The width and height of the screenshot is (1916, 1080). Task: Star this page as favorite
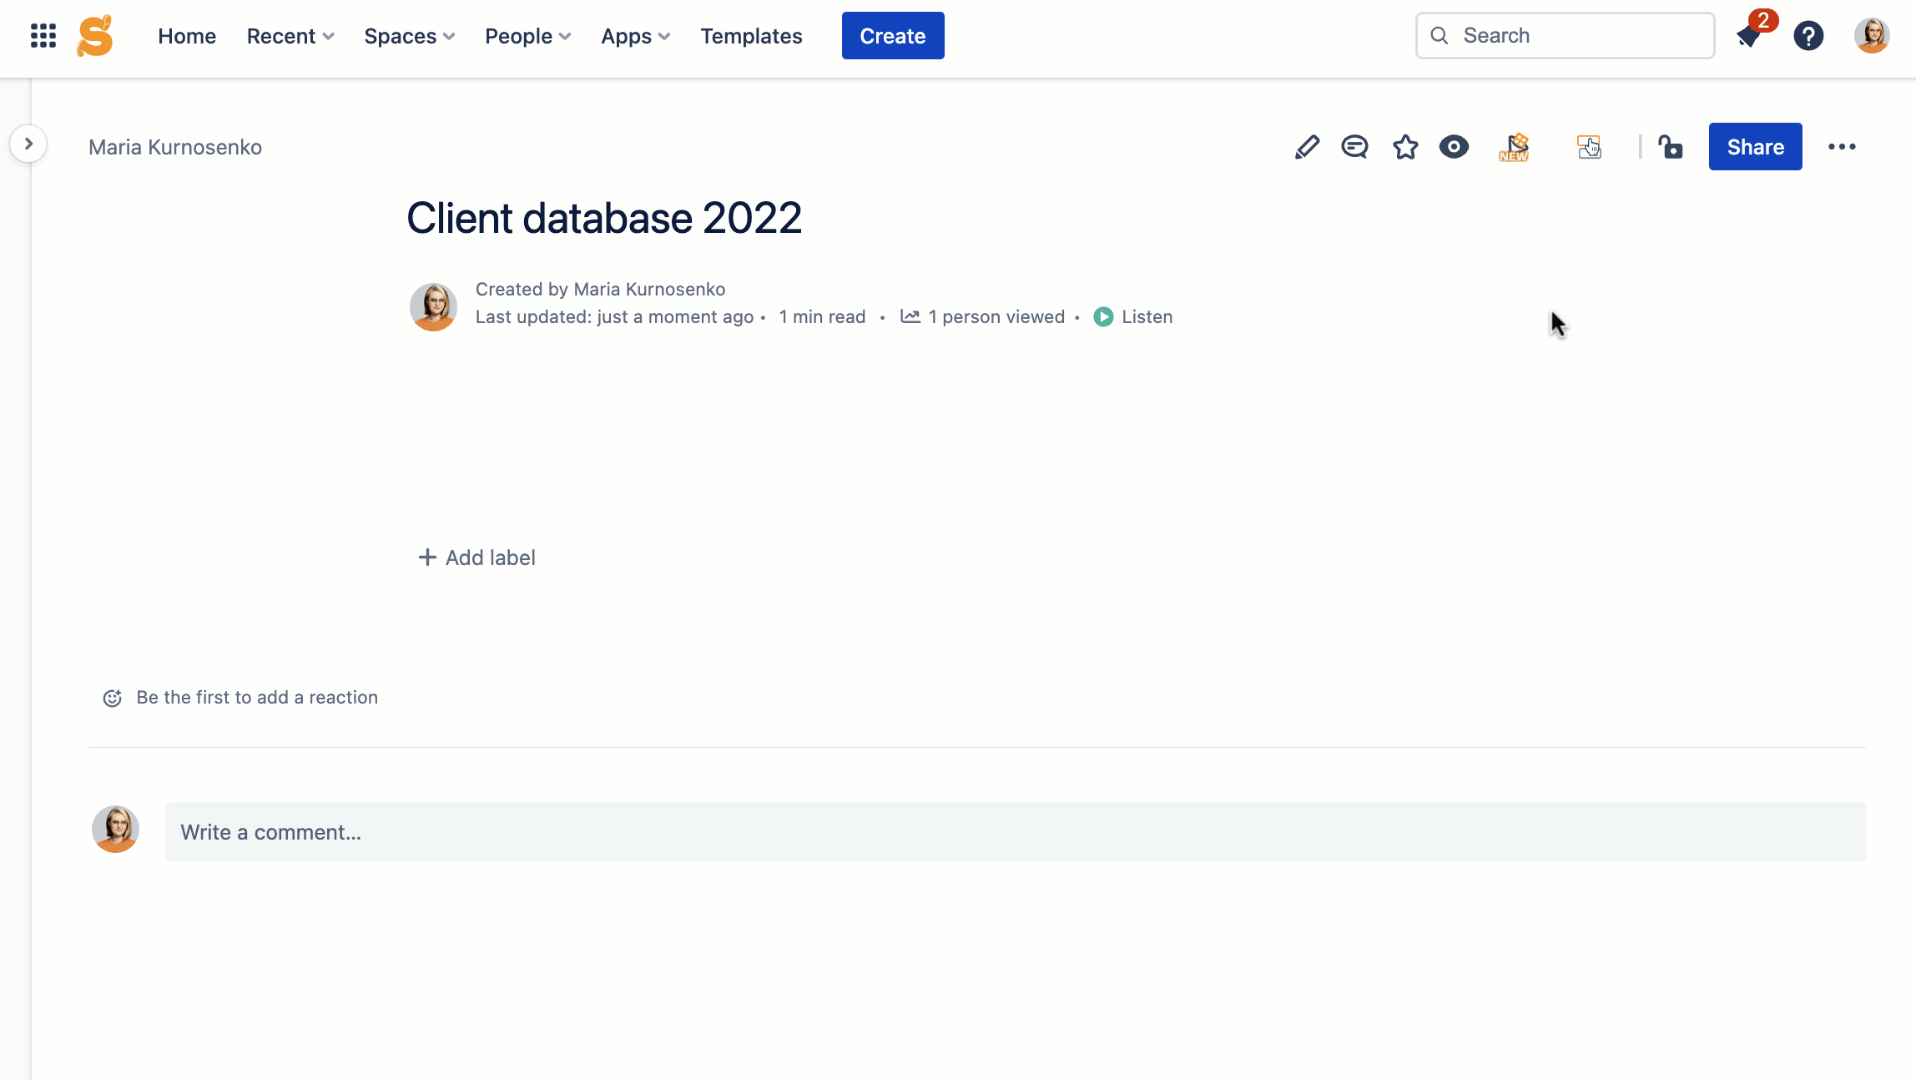[1405, 147]
